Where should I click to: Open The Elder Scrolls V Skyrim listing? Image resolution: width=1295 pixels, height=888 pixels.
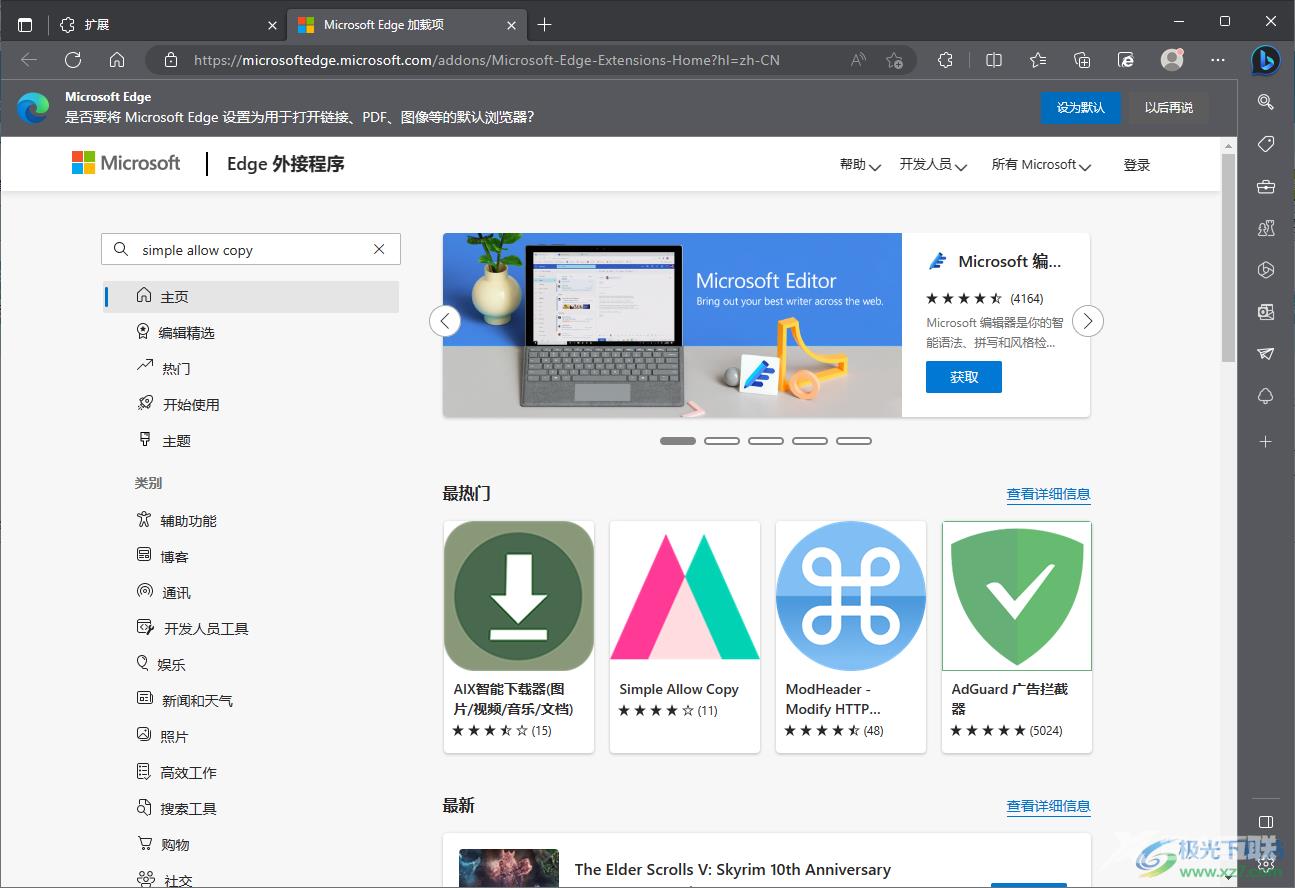click(733, 869)
